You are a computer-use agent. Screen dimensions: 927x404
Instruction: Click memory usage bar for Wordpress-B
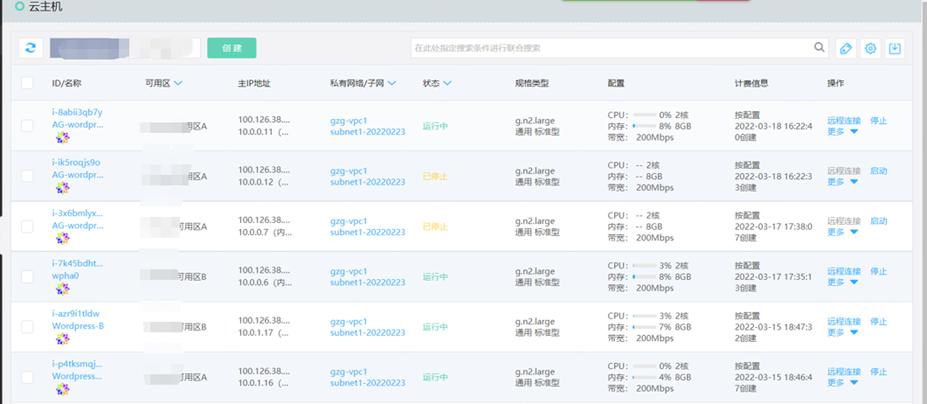click(644, 327)
